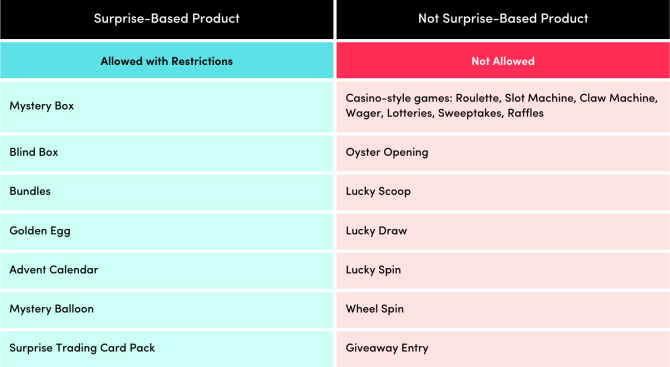Click the Casino-style games text cell
The height and width of the screenshot is (367, 670).
(503, 106)
